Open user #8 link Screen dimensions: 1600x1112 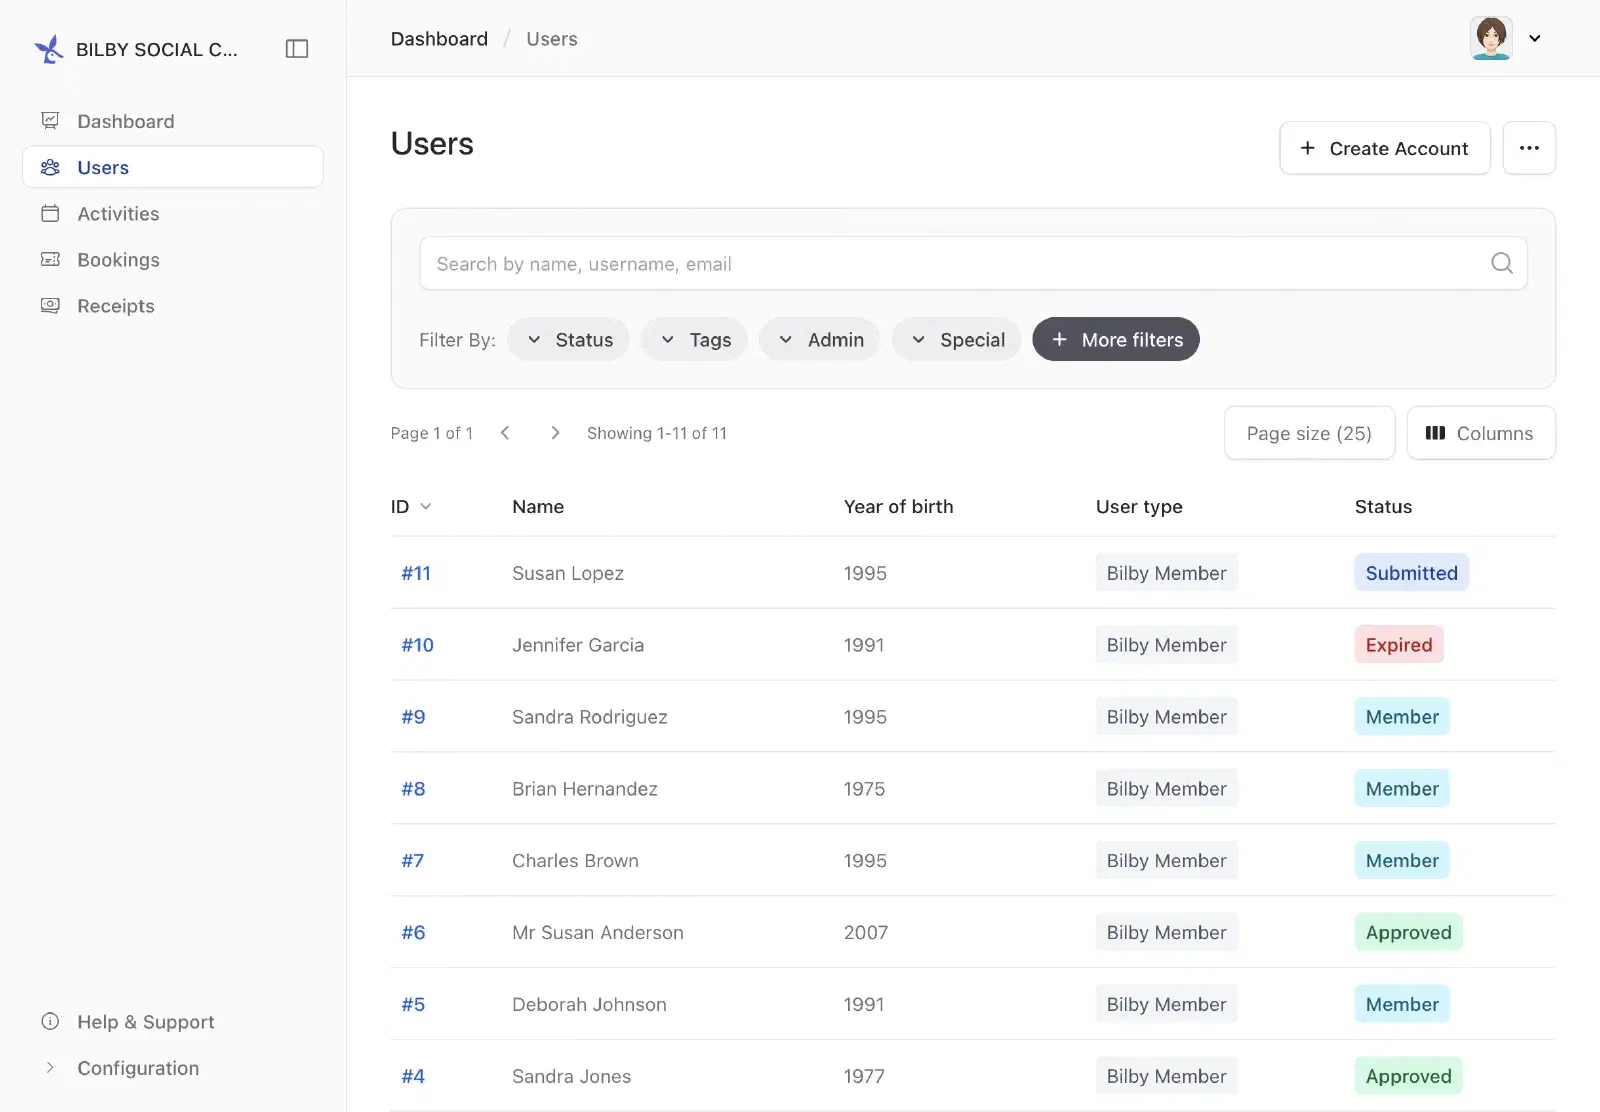click(413, 789)
